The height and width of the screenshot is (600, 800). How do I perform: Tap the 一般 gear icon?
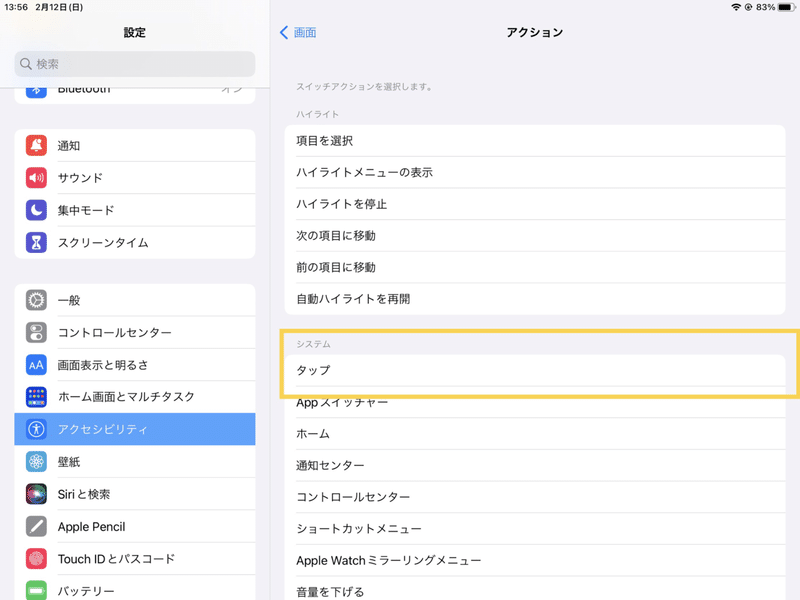pos(37,300)
